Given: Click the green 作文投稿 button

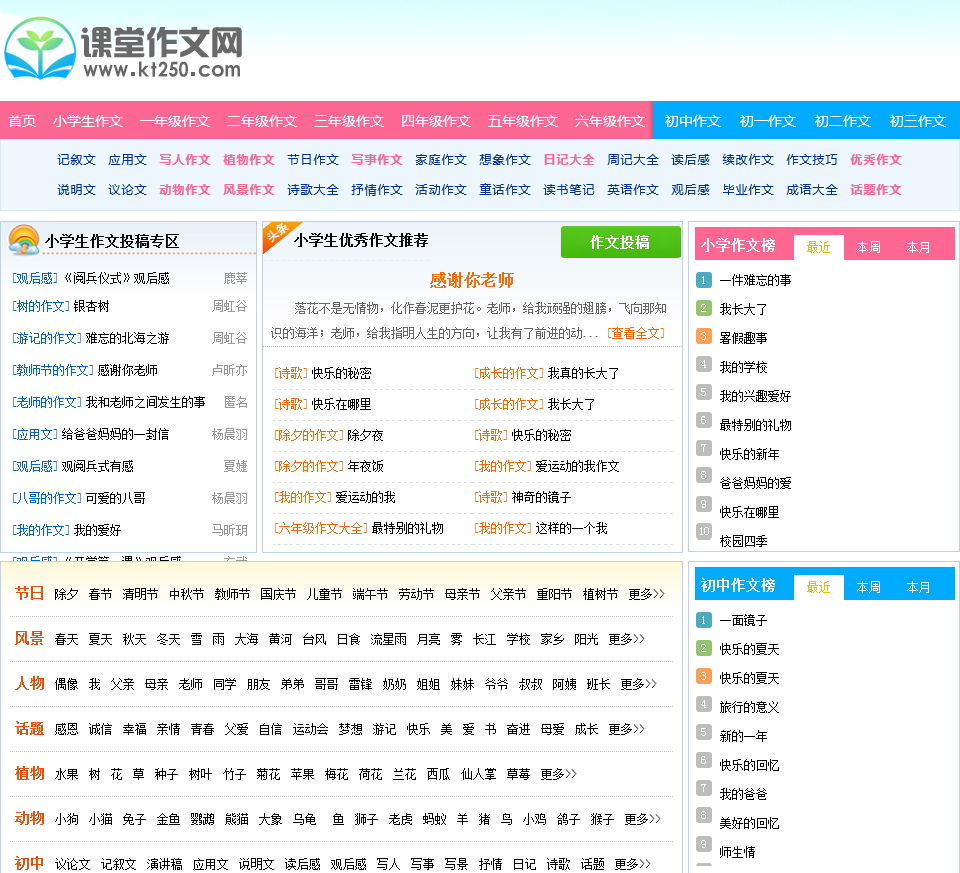Looking at the screenshot, I should point(621,242).
